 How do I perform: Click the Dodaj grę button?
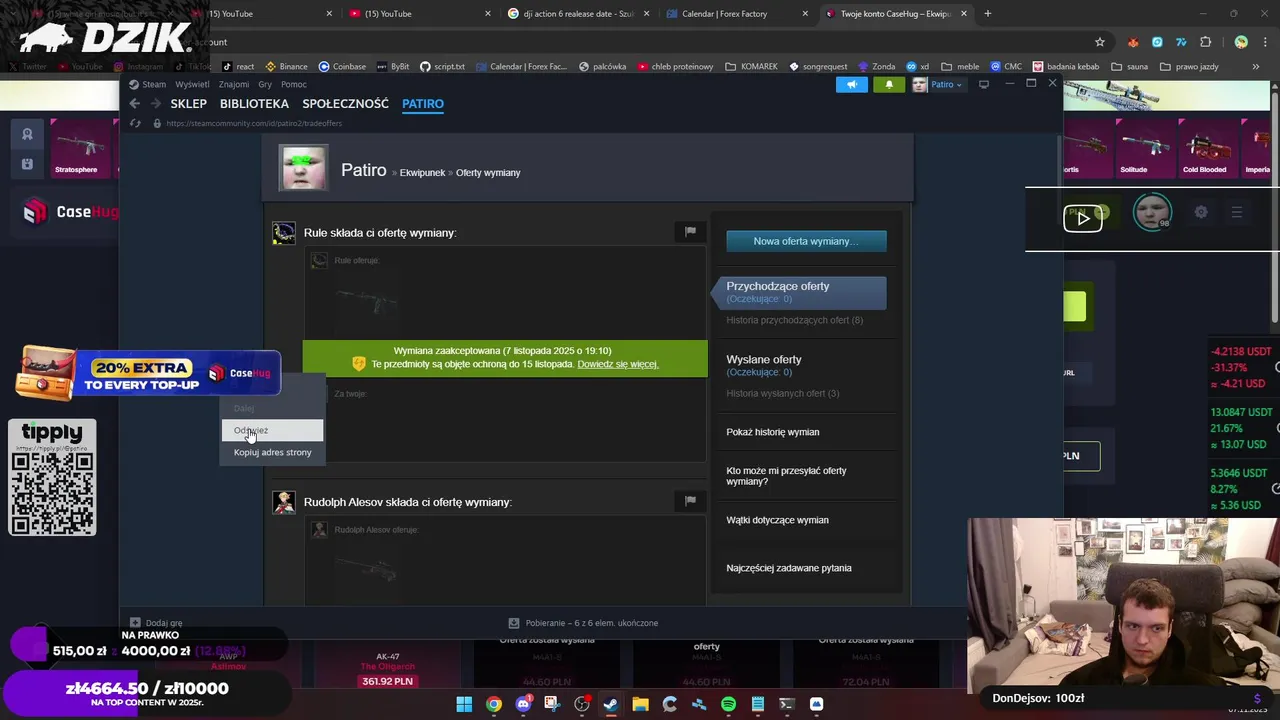(156, 622)
